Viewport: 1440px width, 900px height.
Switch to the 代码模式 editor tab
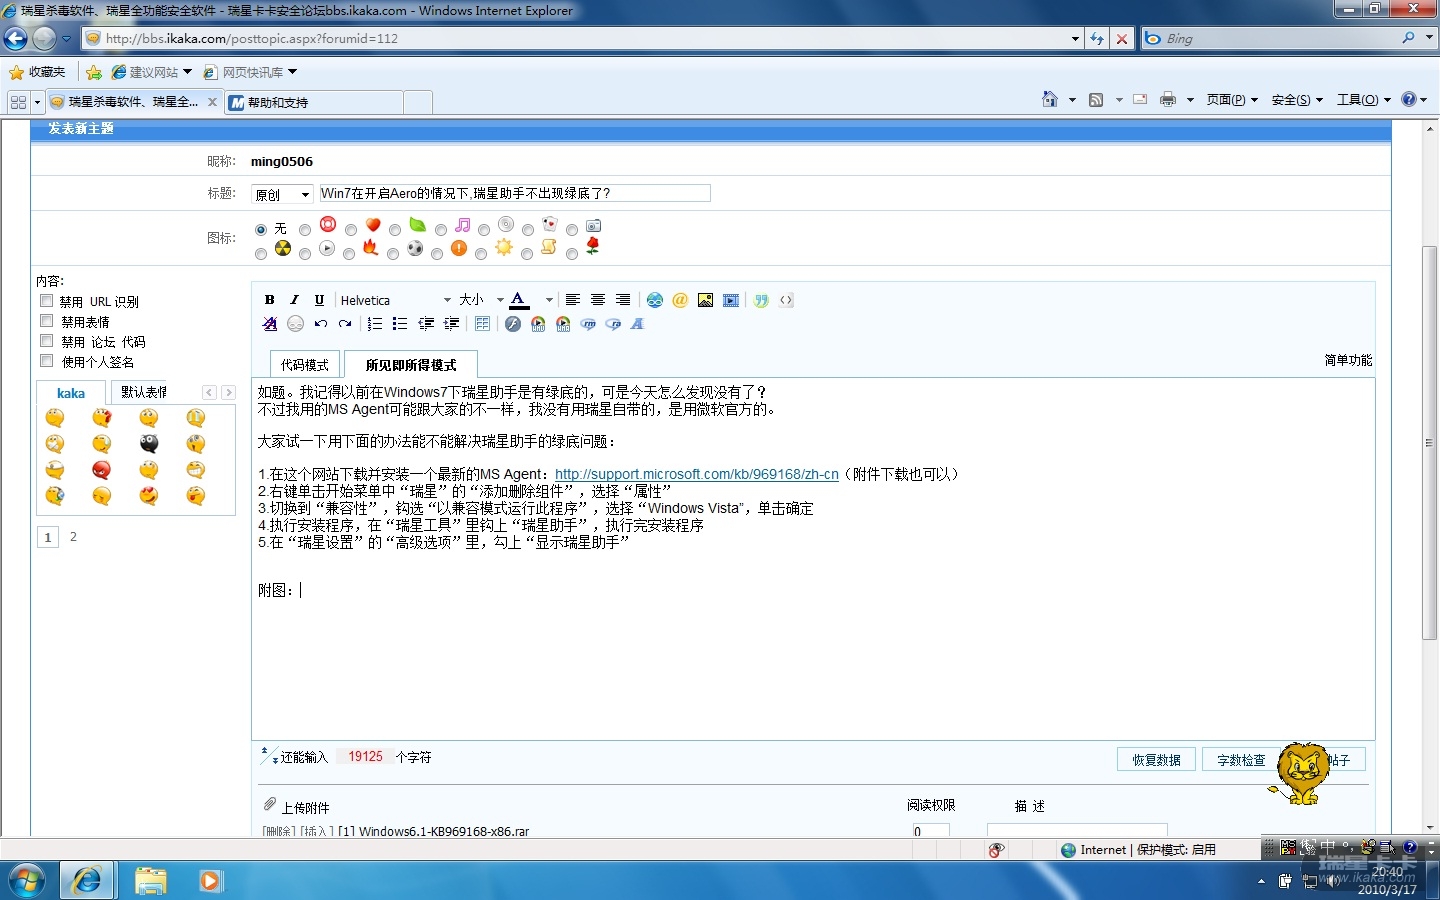tap(305, 365)
